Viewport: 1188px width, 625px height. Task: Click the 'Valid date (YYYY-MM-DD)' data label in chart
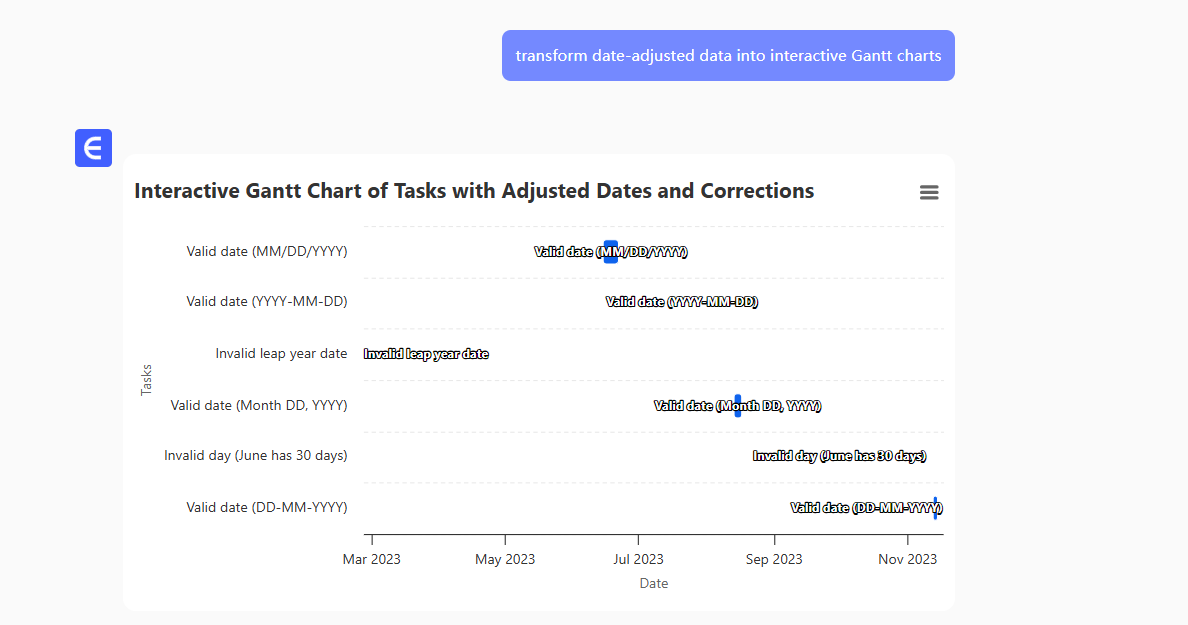click(x=681, y=302)
